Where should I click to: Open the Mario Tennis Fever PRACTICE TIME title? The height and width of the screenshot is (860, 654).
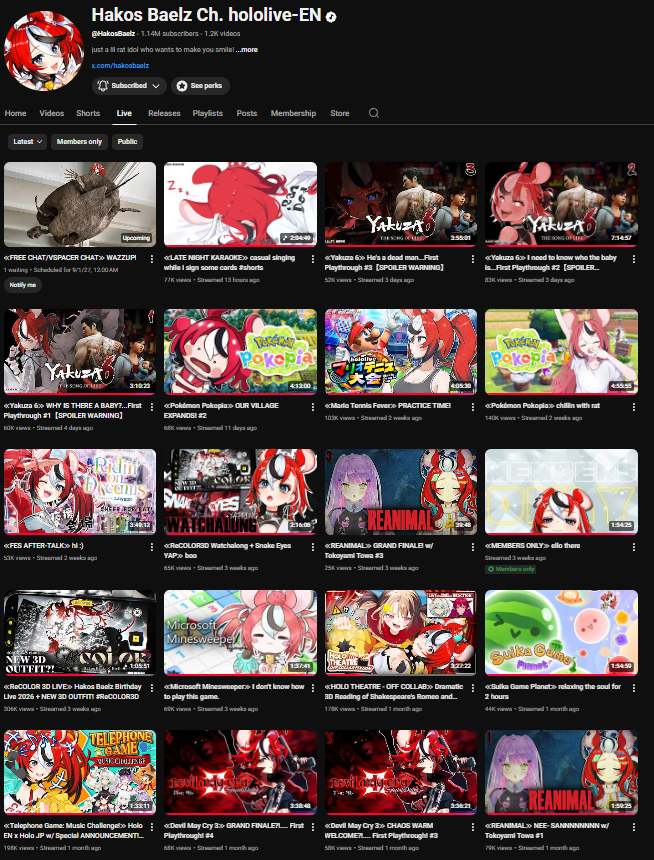coord(387,406)
